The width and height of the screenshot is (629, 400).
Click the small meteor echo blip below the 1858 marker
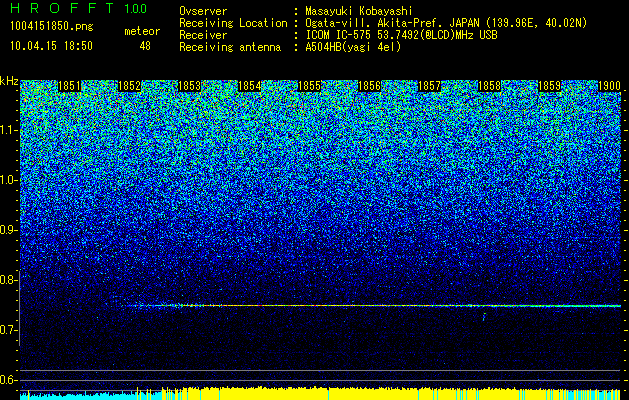[484, 317]
